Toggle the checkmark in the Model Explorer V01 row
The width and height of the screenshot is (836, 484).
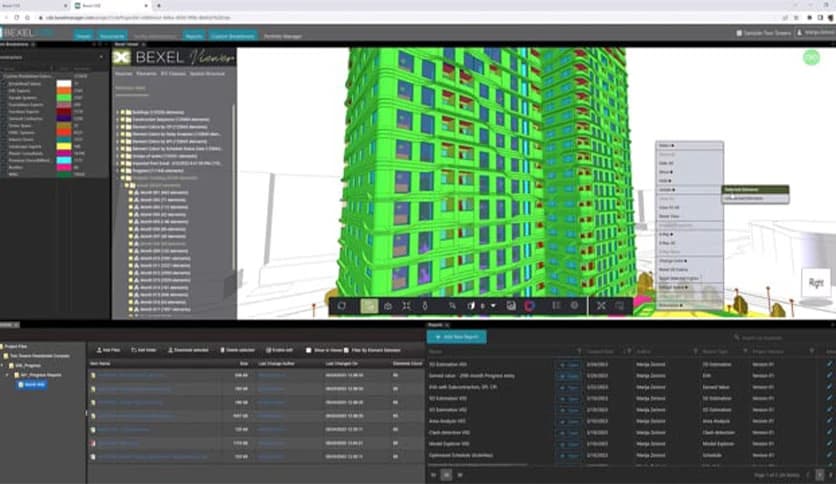(x=829, y=443)
